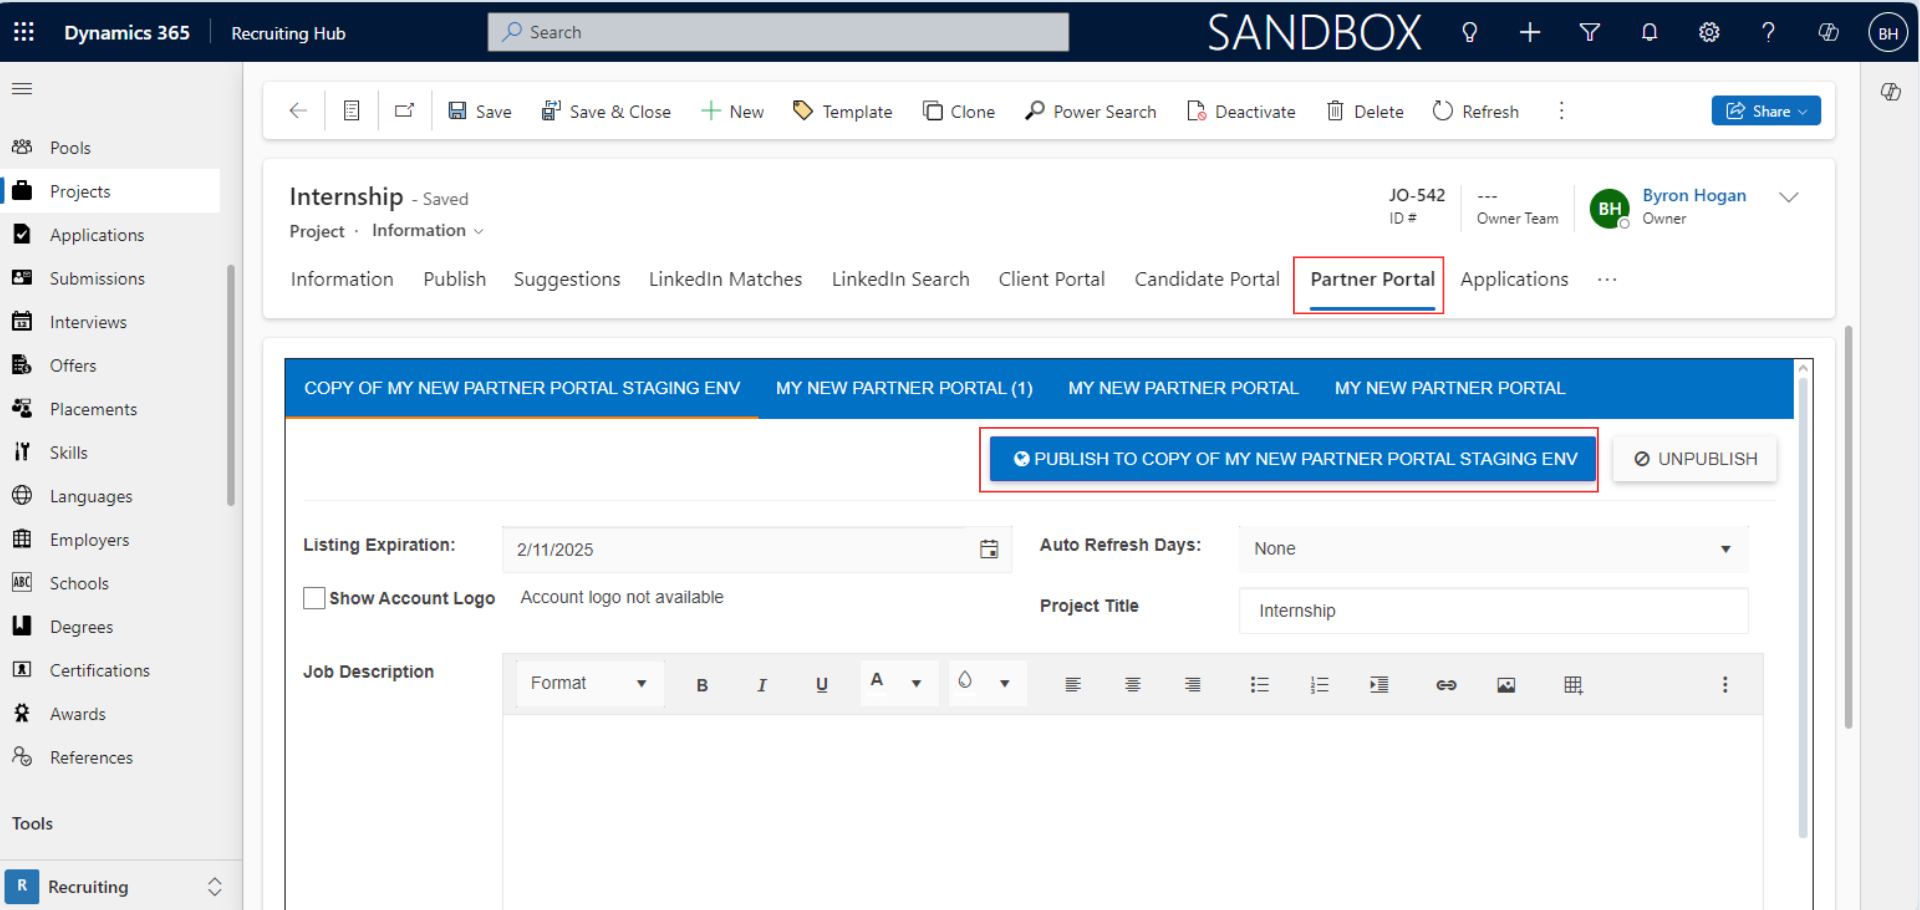Open the advanced find filter icon

pos(1589,32)
